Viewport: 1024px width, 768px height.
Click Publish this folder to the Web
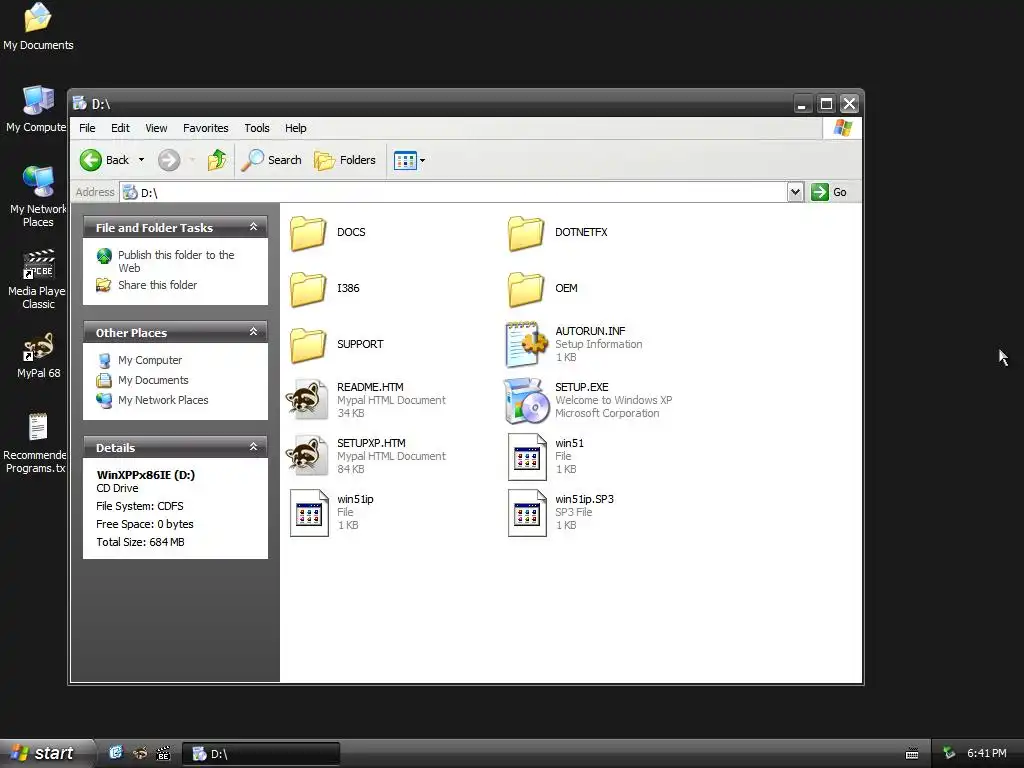[176, 261]
